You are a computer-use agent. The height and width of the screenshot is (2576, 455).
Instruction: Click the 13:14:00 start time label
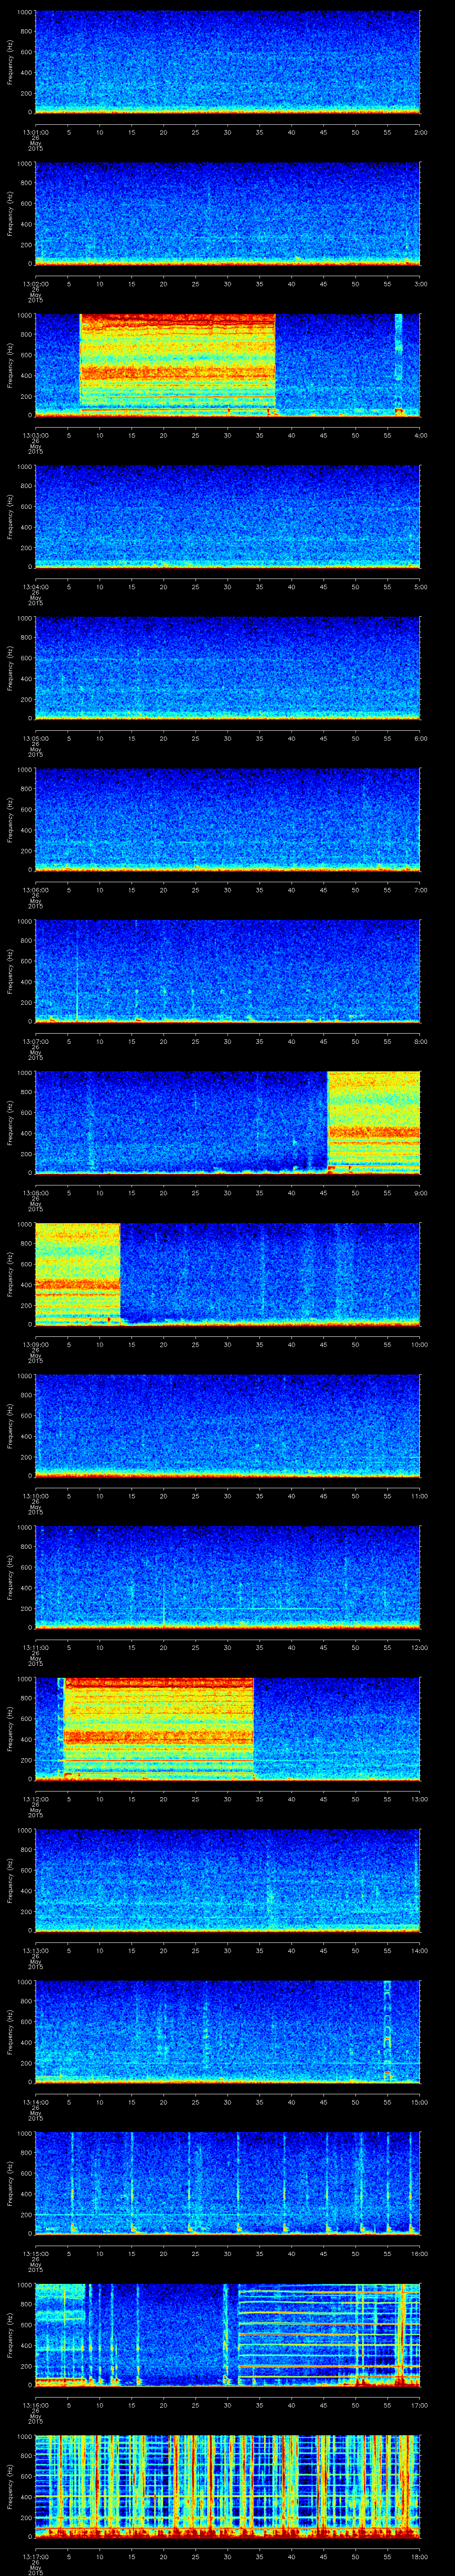[x=35, y=2102]
